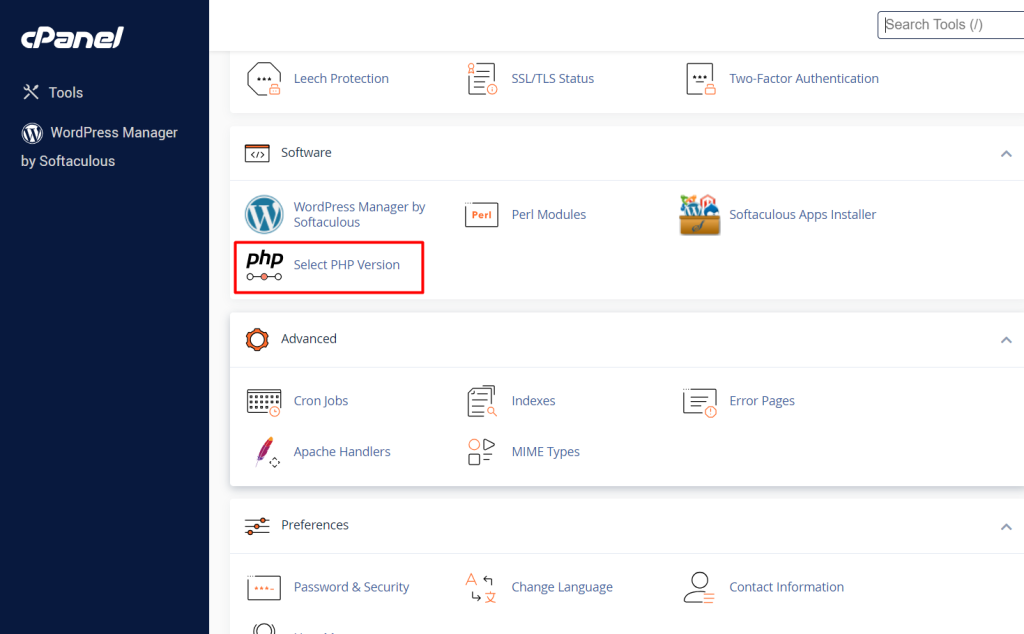
Task: Open WordPress Manager by Softaculous sidebar item
Action: pyautogui.click(x=99, y=146)
